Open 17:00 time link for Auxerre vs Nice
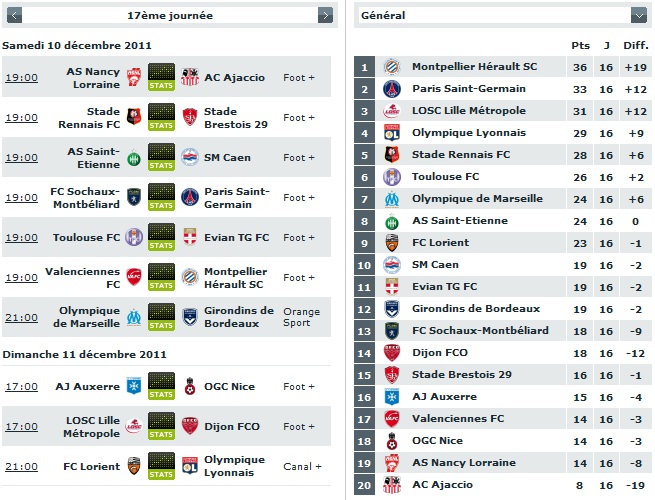The height and width of the screenshot is (500, 655). [21, 387]
